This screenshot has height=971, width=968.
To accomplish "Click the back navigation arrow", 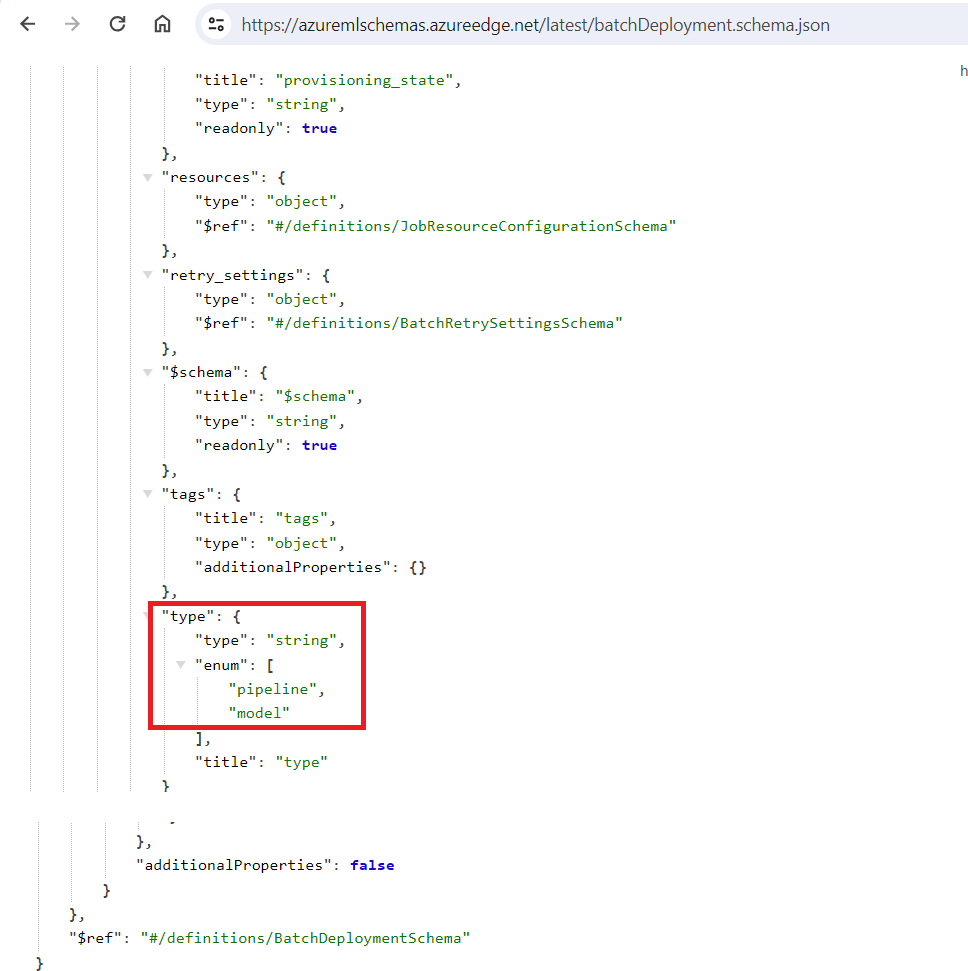I will [x=28, y=24].
